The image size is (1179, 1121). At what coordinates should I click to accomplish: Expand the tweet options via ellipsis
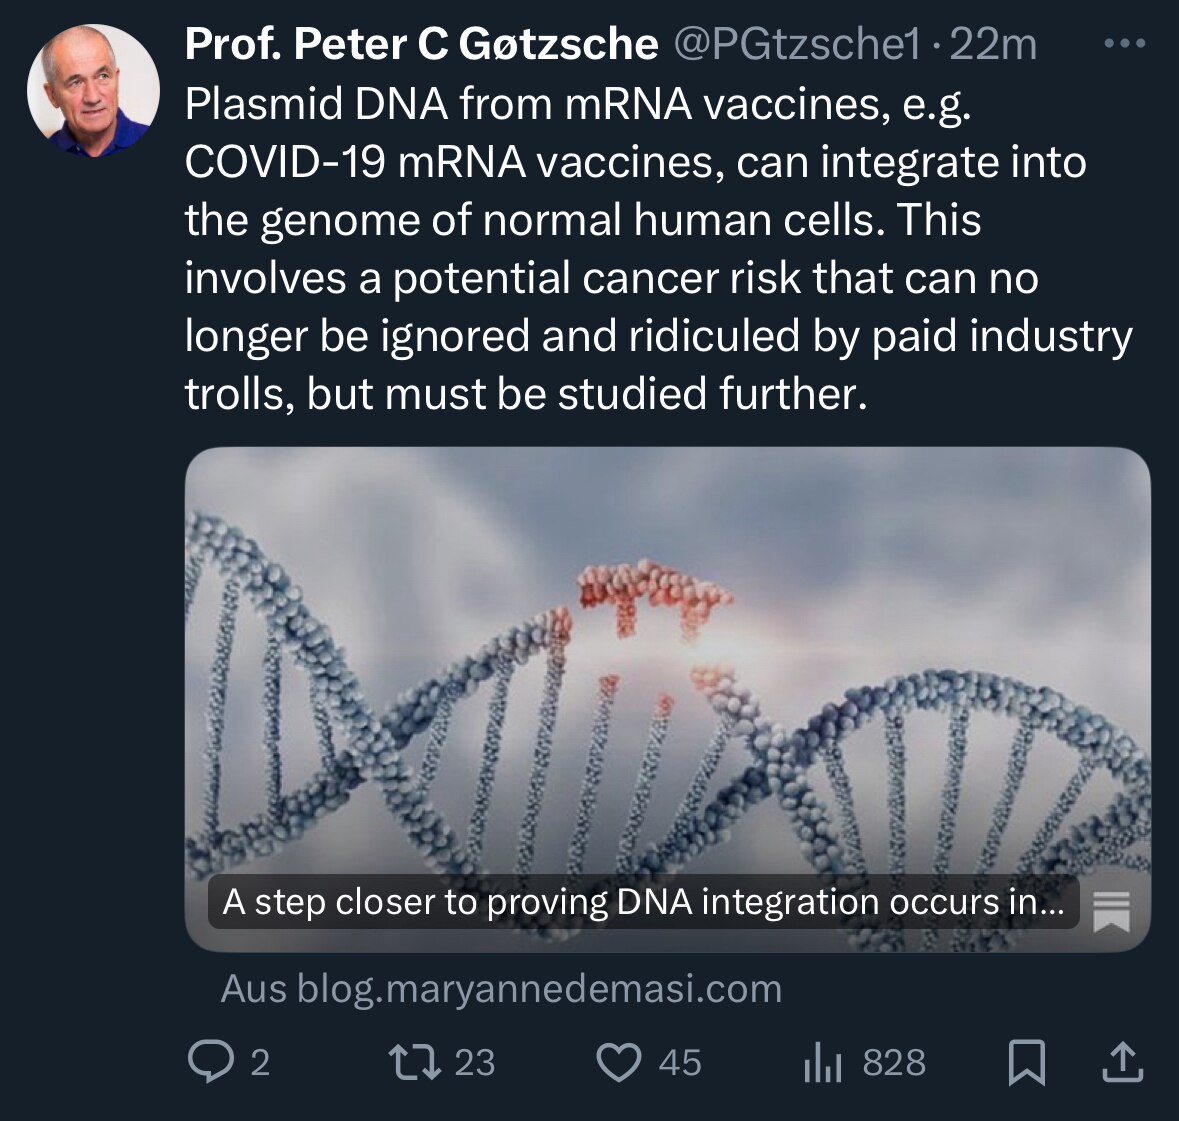point(1125,42)
